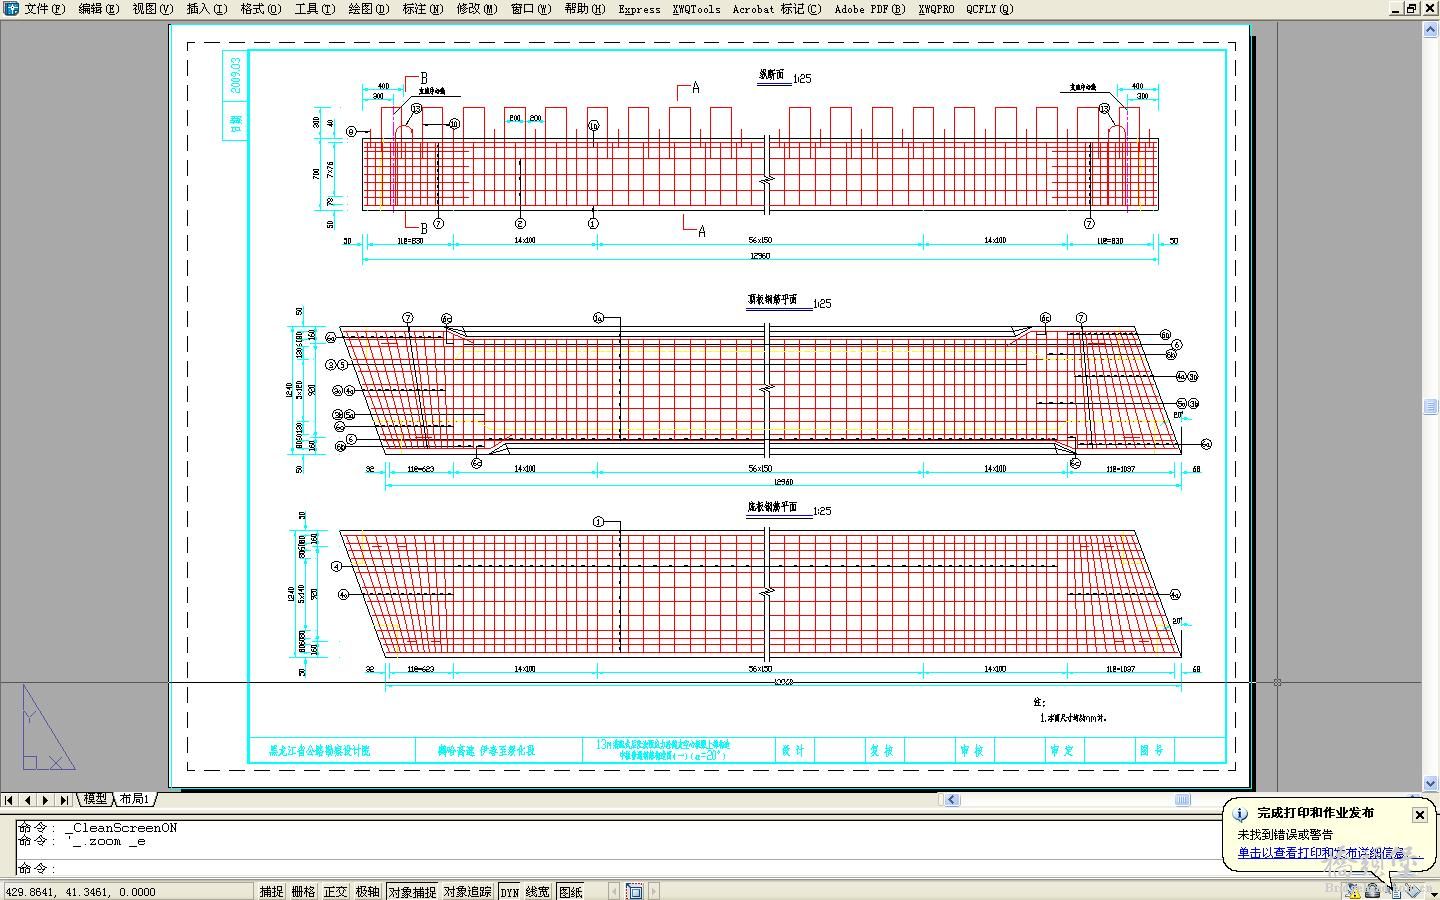Toggle 线宽 lineweight display
1440x900 pixels.
pos(538,891)
